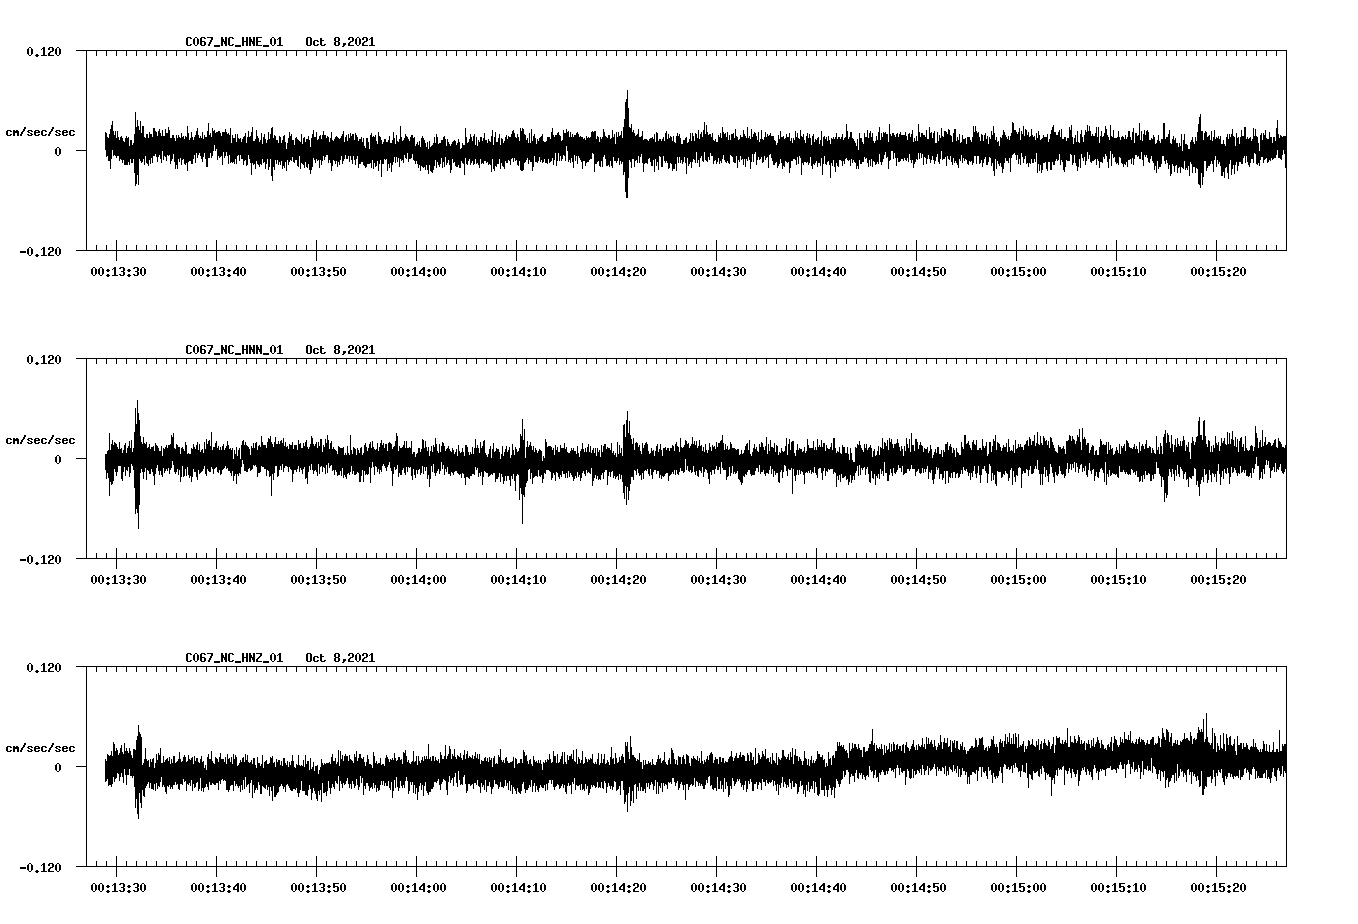Click the cm/sec/sec unit label on HNN plot
Viewport: 1358px width, 924px height.
pos(40,440)
